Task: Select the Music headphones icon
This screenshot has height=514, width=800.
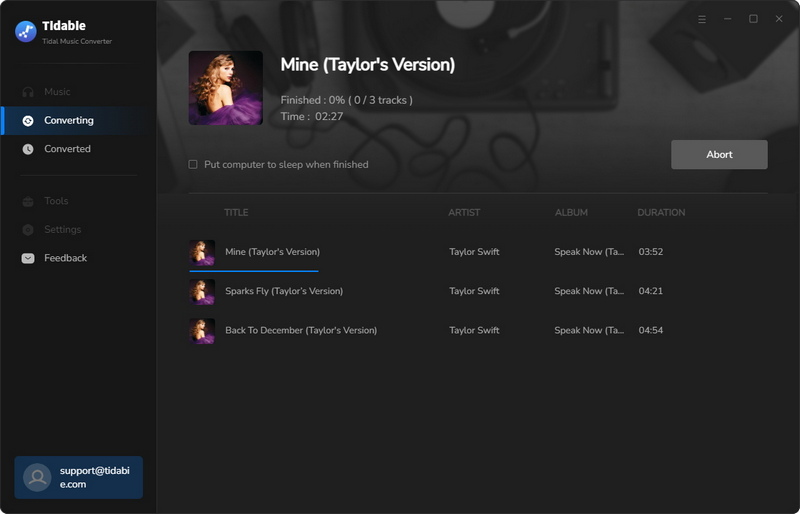Action: [28, 92]
